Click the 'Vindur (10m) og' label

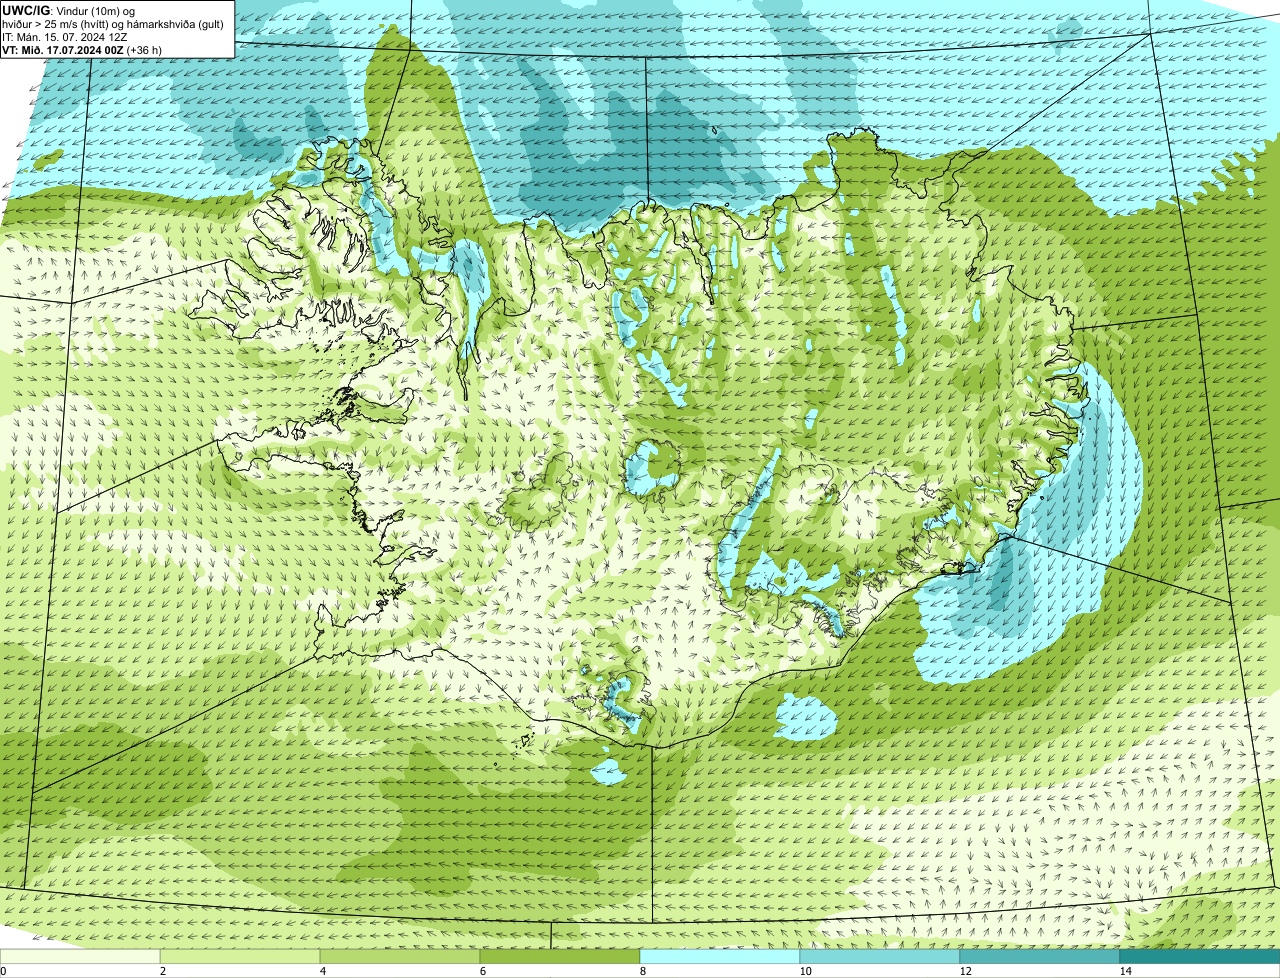point(96,11)
